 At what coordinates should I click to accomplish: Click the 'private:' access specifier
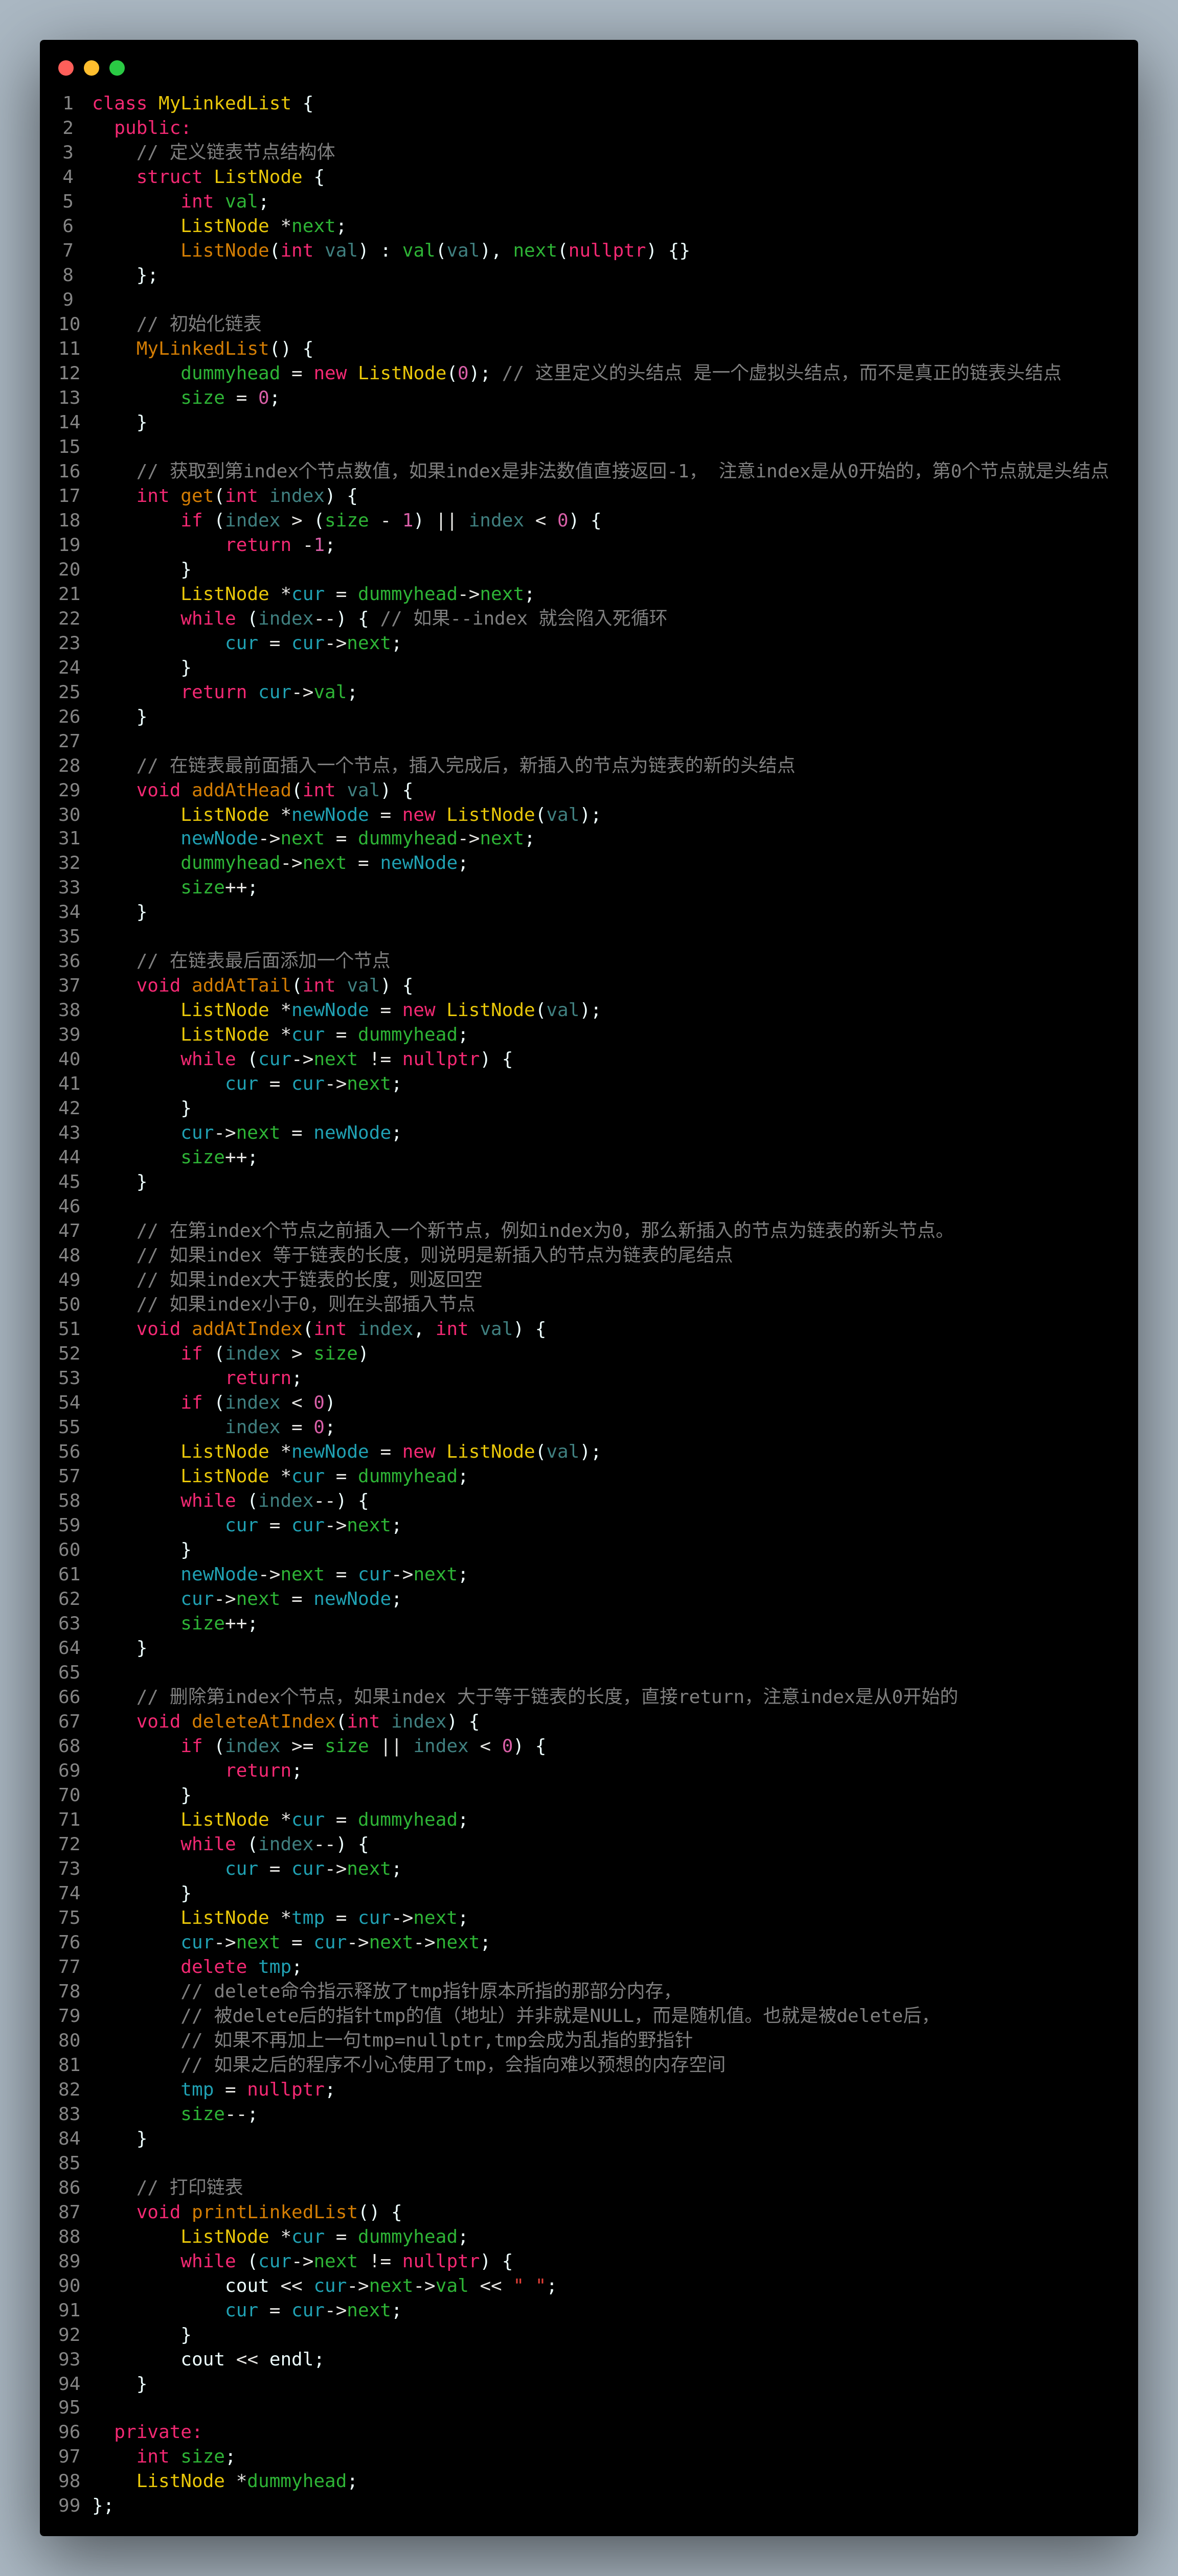[x=158, y=2432]
